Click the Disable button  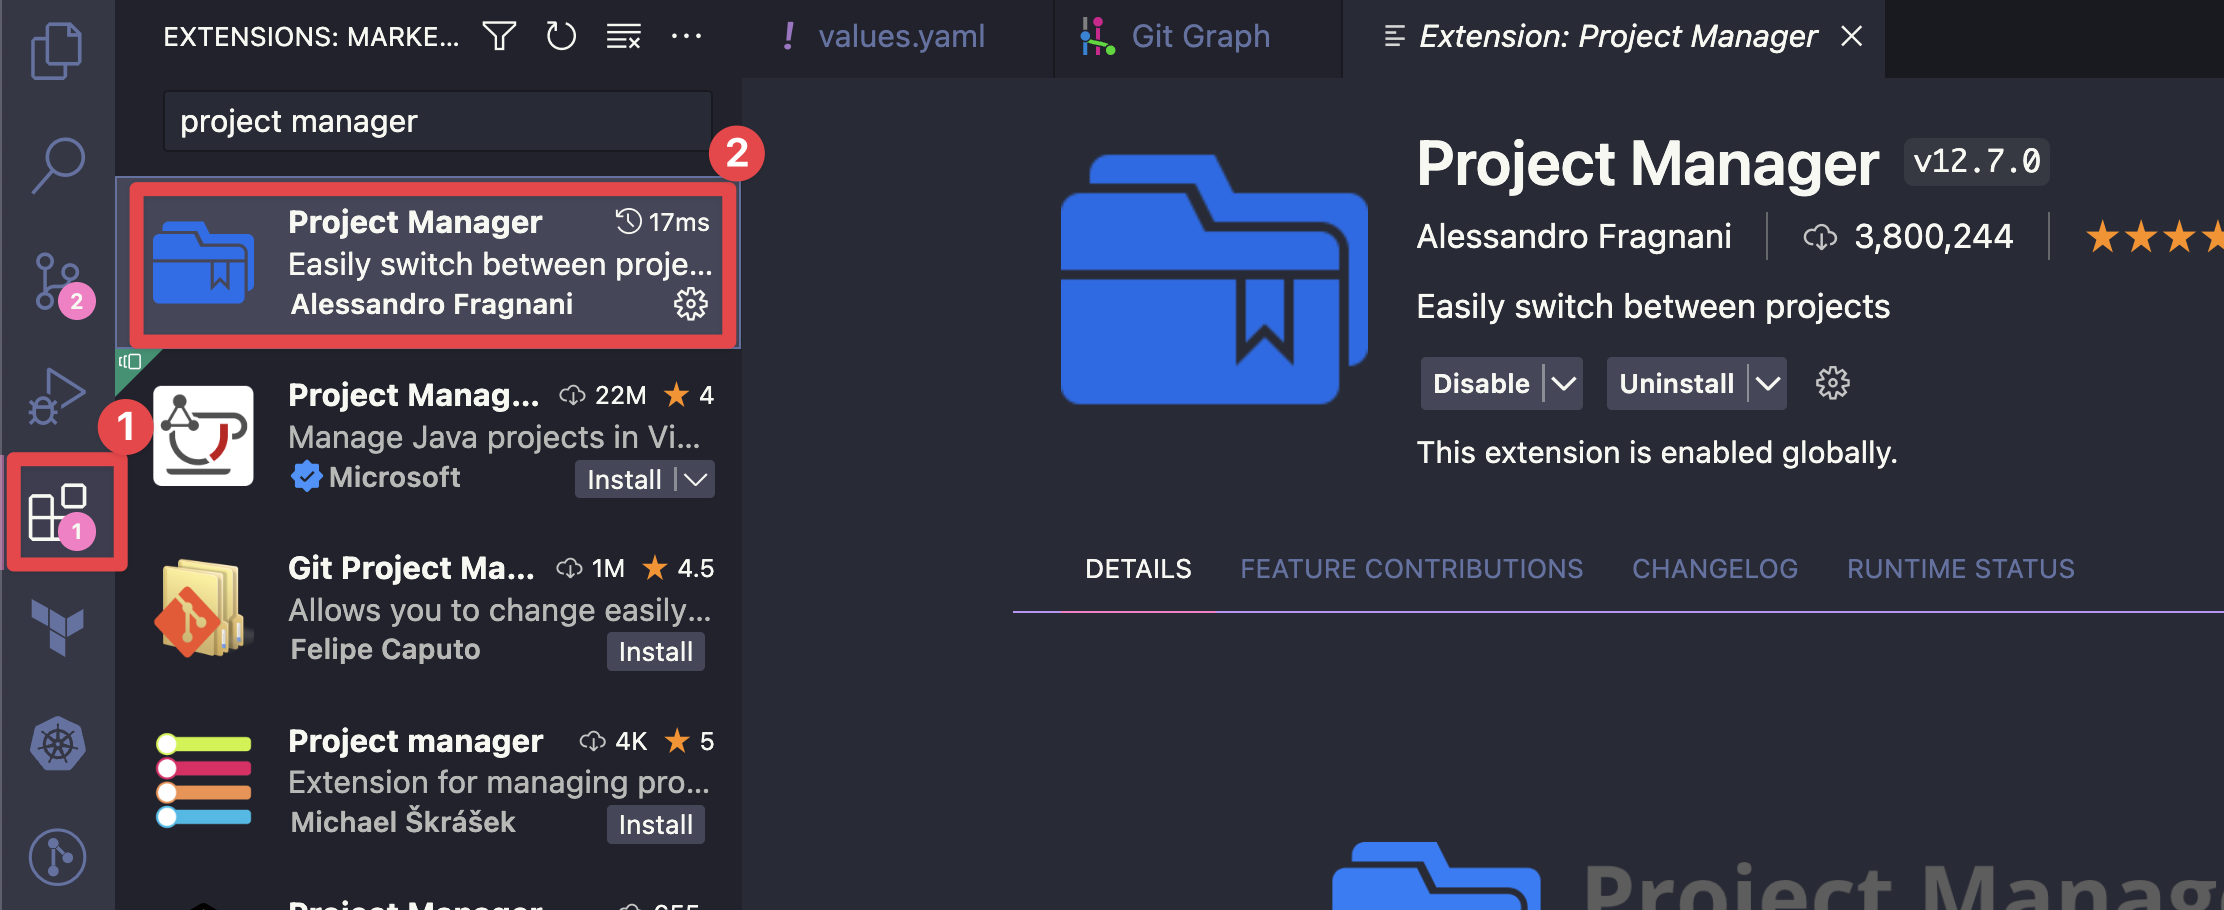[1481, 384]
